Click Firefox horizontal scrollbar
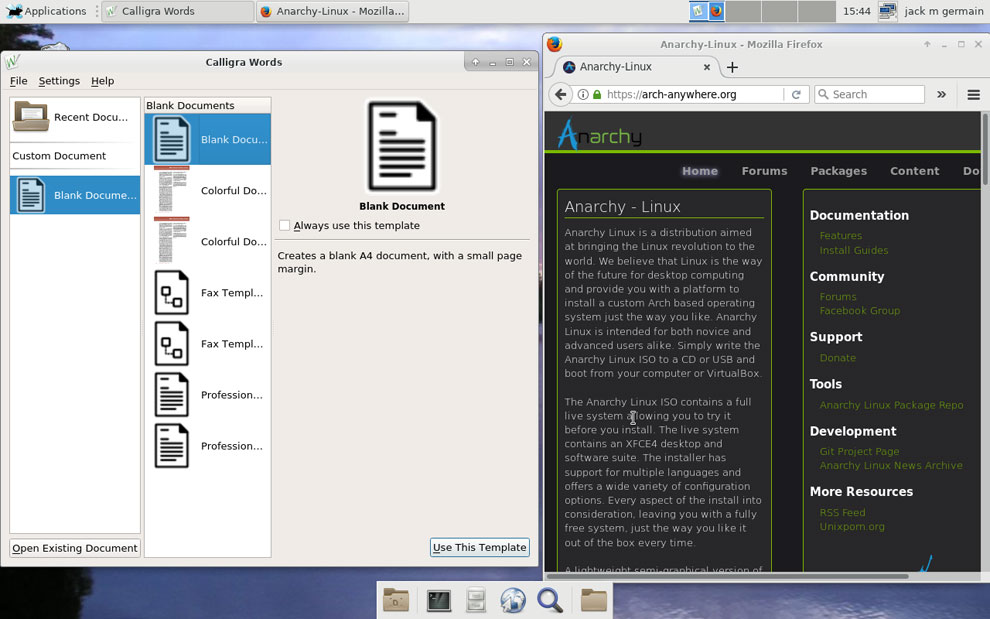The width and height of the screenshot is (990, 619). [x=727, y=576]
